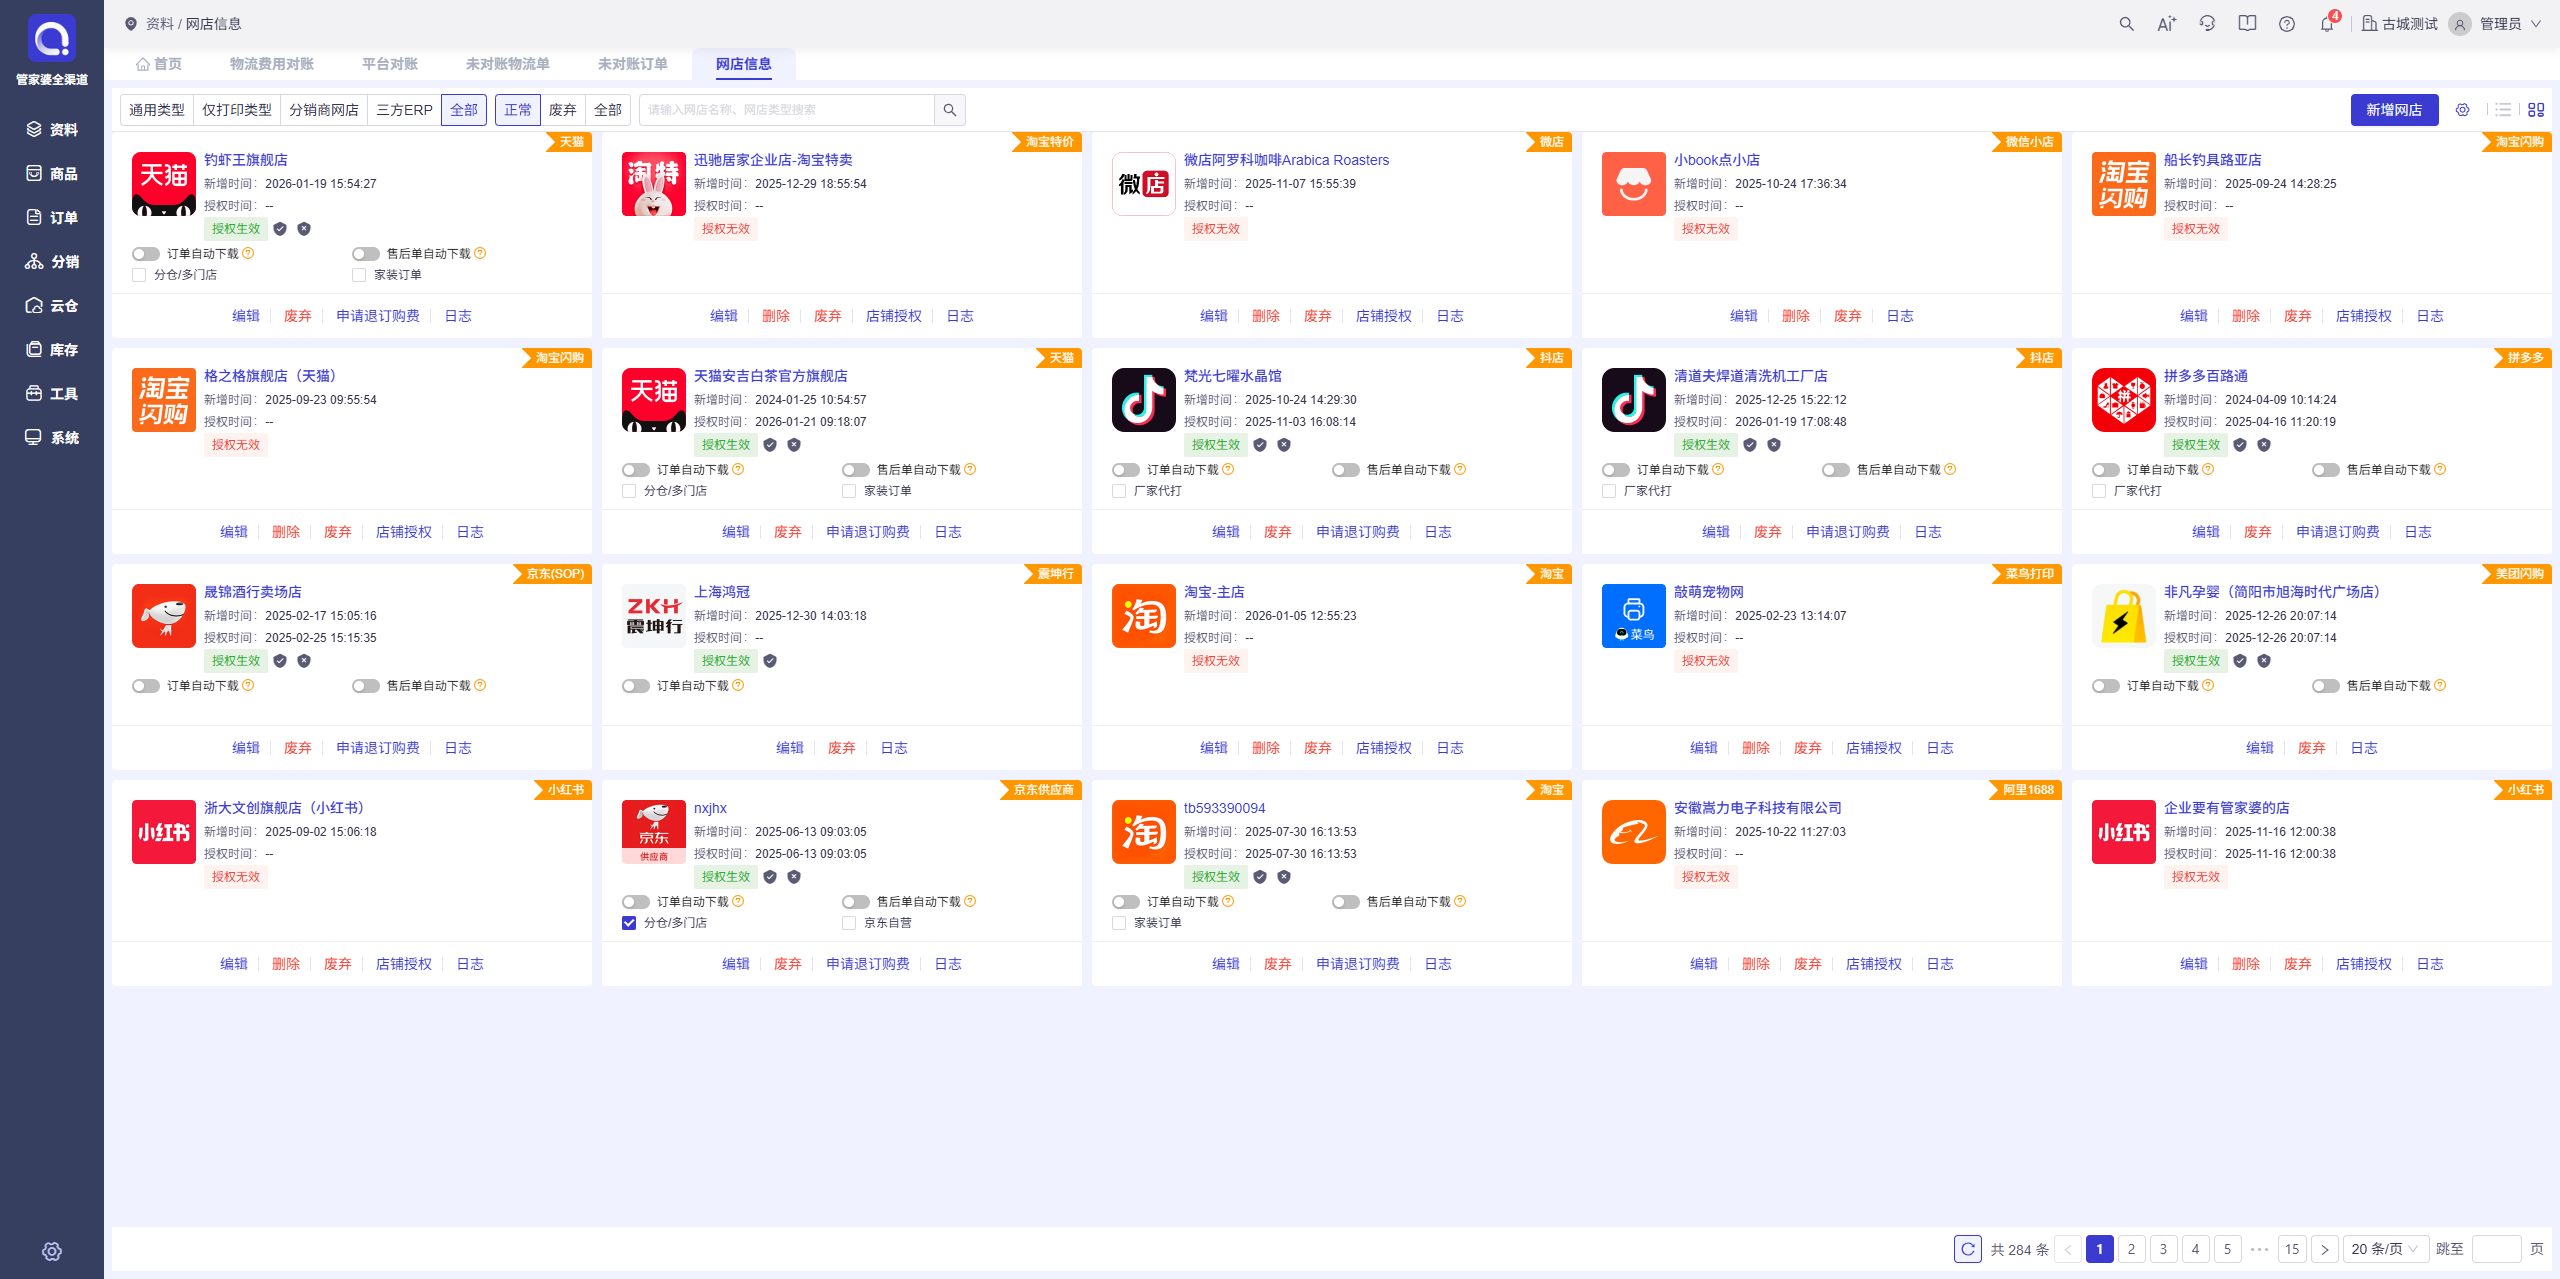The width and height of the screenshot is (2560, 1279).
Task: Toggle 订单自动下载 for tb593390094
Action: pyautogui.click(x=1126, y=902)
